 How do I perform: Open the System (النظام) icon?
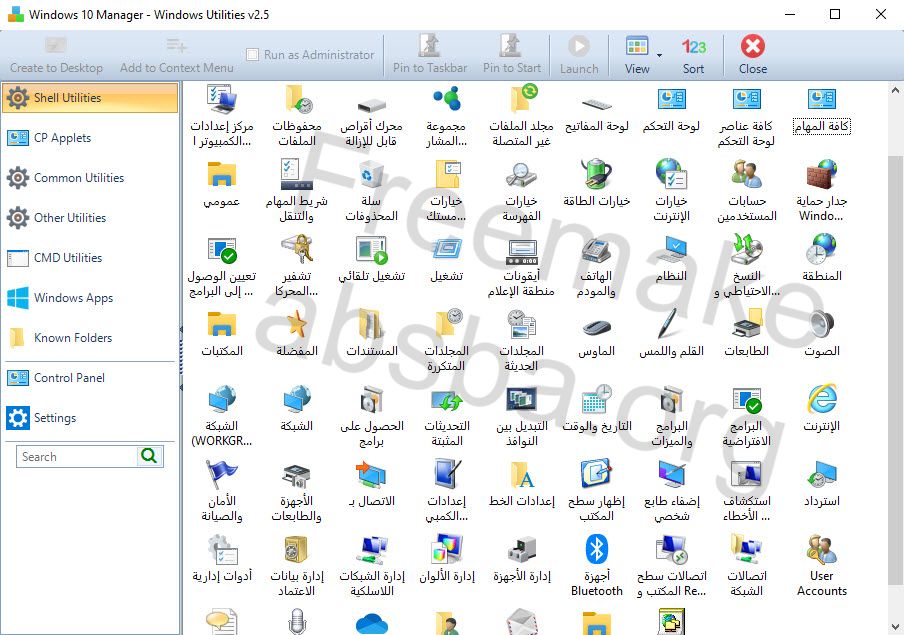(x=671, y=250)
